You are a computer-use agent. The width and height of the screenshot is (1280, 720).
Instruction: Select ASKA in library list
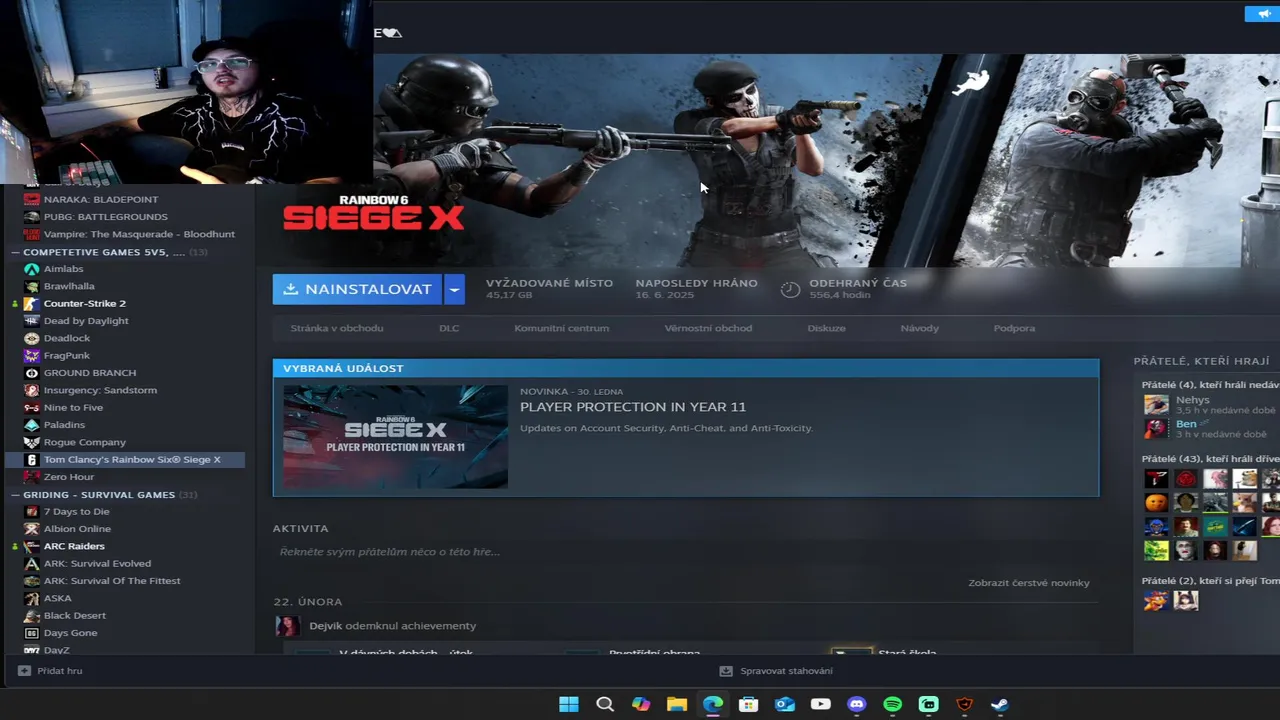pyautogui.click(x=58, y=599)
